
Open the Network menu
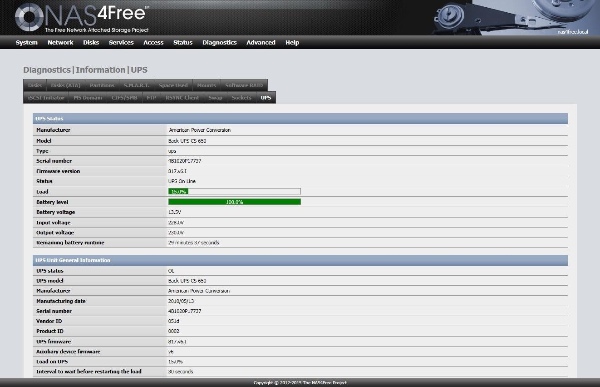pos(60,42)
